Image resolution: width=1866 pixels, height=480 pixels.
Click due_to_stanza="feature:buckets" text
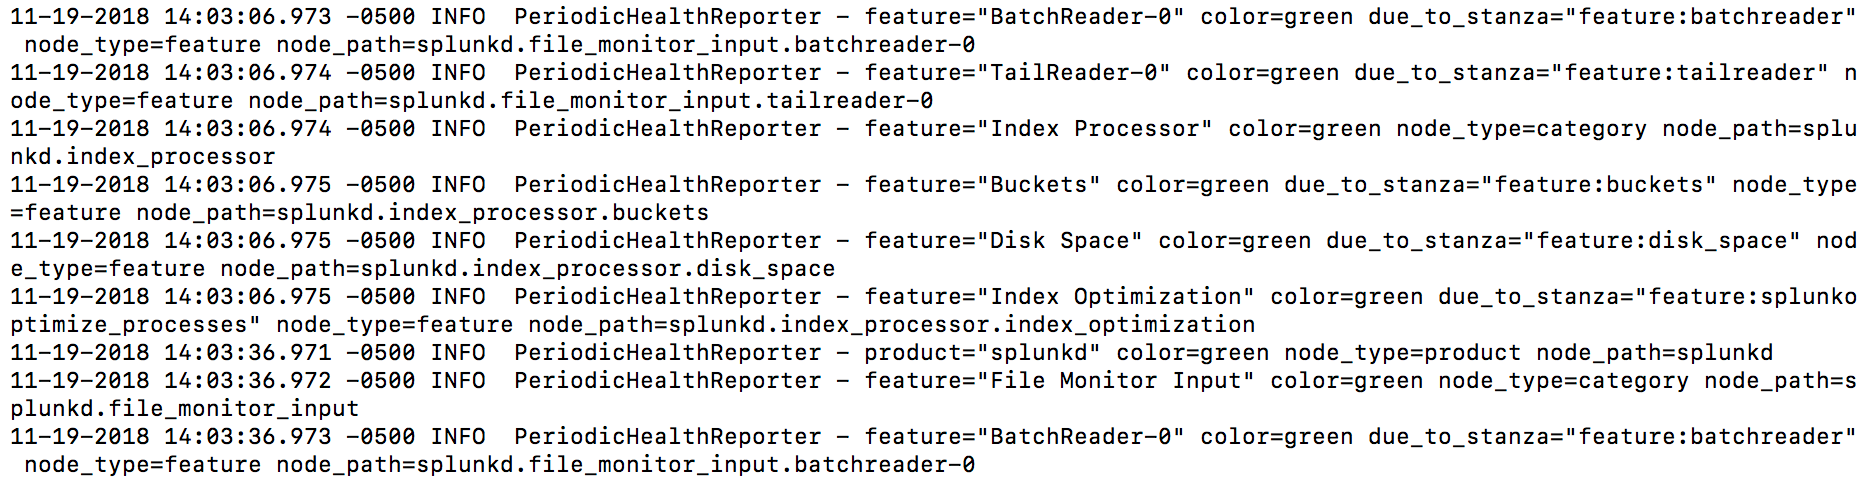(1501, 185)
